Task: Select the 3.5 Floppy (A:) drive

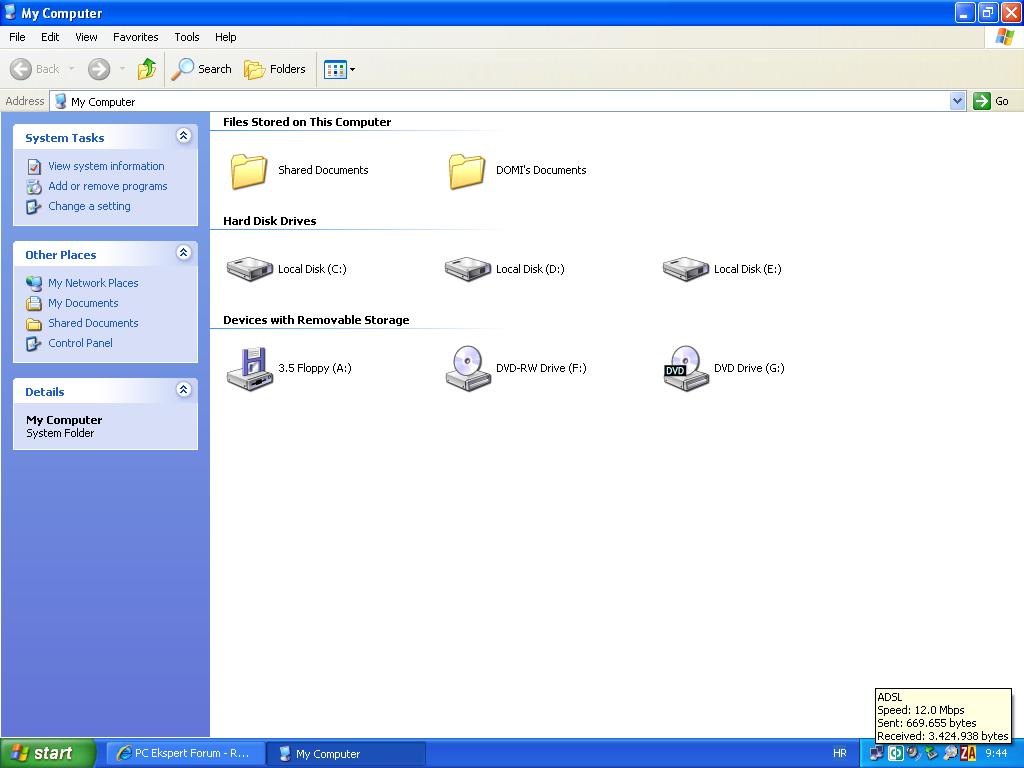Action: pos(249,368)
